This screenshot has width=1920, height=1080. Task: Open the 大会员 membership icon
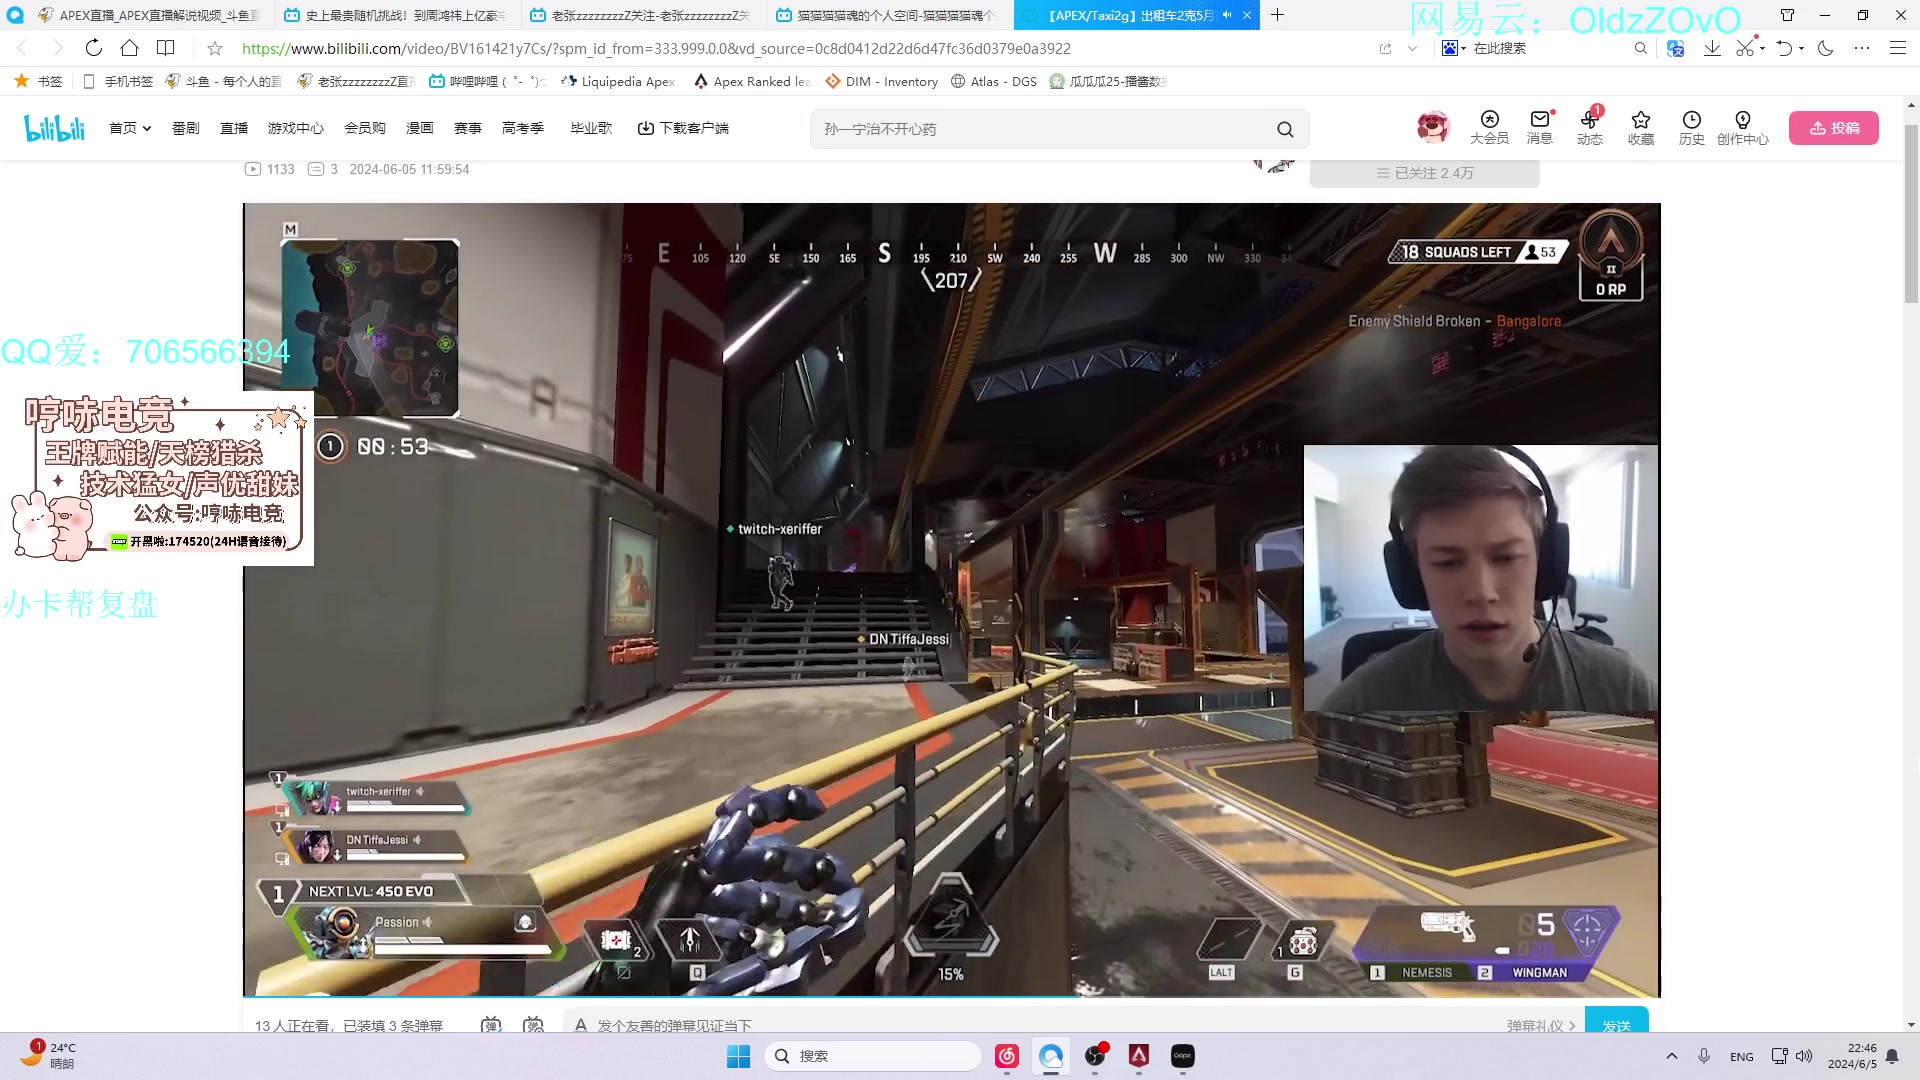[1489, 128]
